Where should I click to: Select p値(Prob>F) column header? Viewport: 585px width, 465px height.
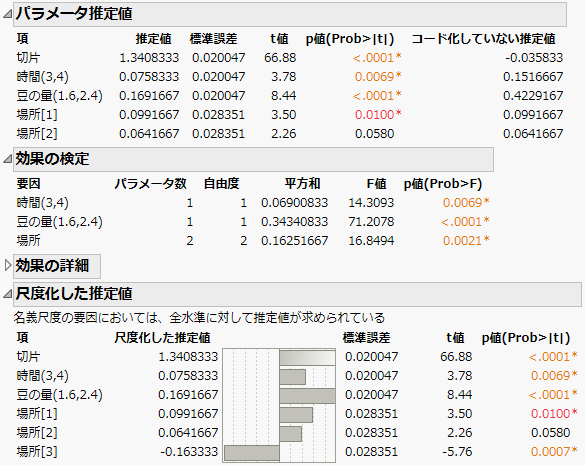coord(443,184)
